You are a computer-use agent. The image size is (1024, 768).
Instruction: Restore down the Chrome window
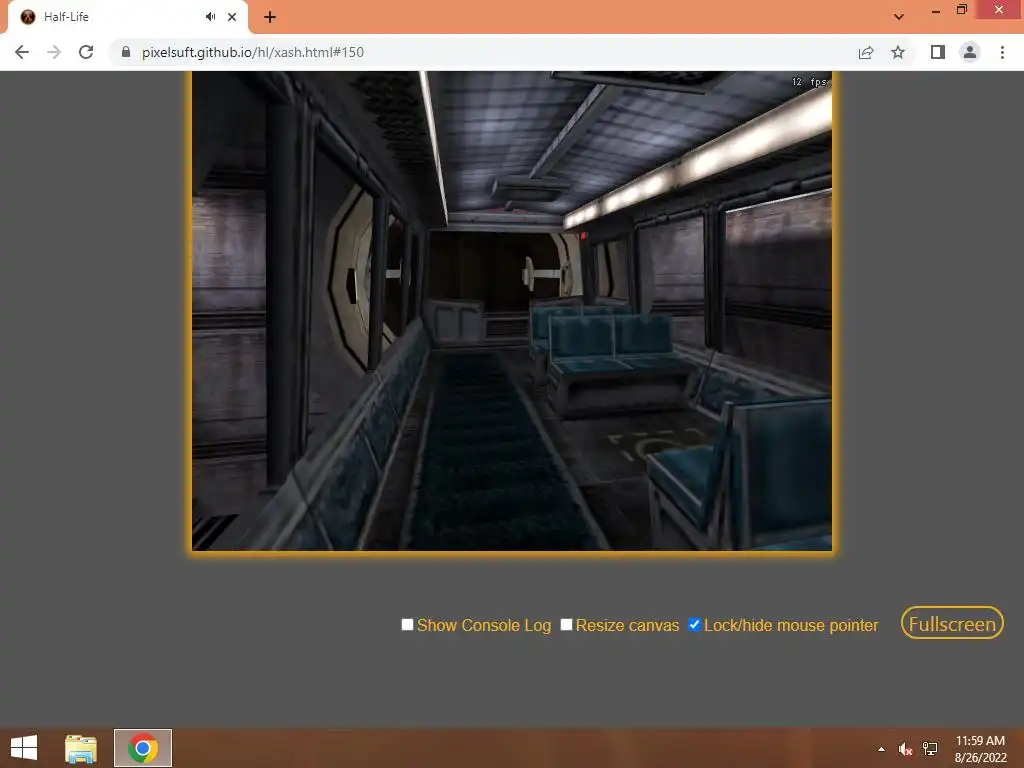tap(962, 10)
